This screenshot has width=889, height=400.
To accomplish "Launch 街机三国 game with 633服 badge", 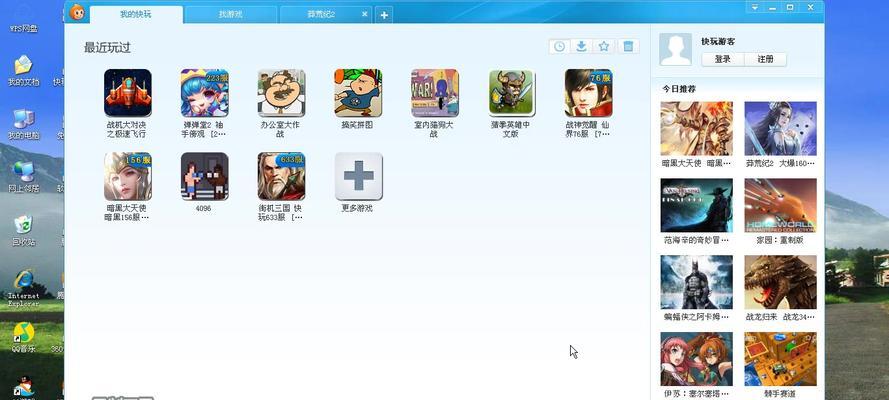I will [281, 176].
